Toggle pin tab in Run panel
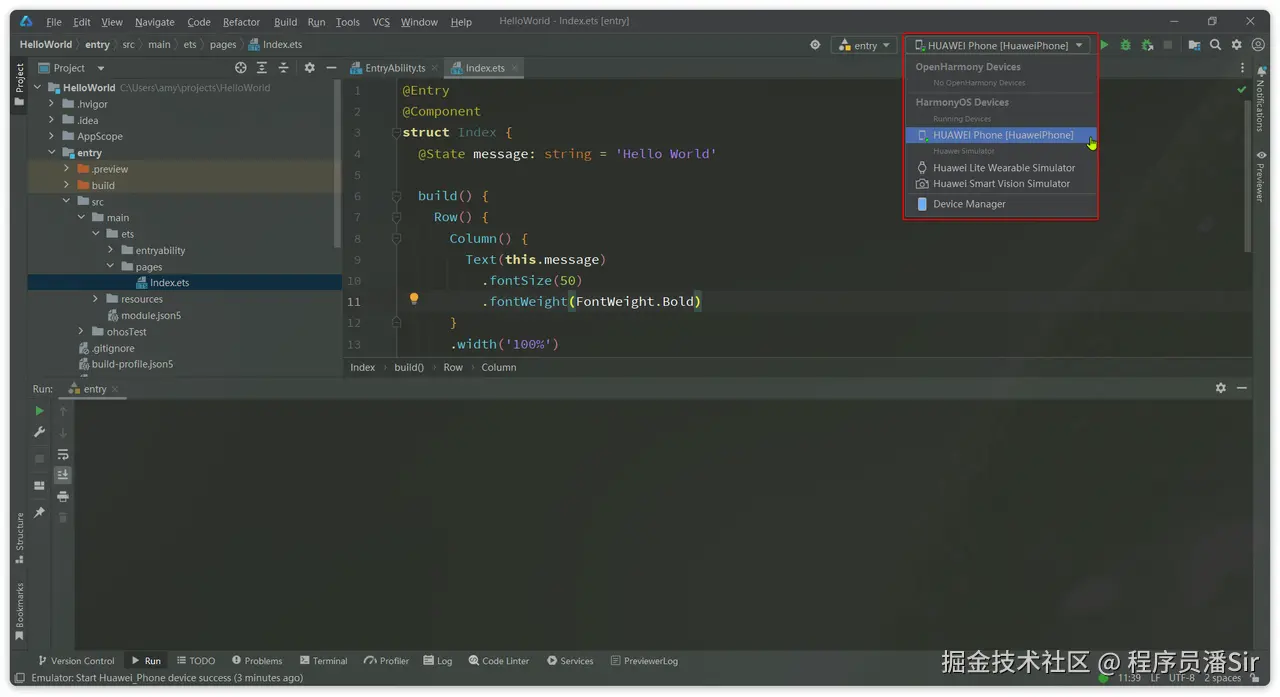Screen dimensions: 1280x697 tap(39, 512)
